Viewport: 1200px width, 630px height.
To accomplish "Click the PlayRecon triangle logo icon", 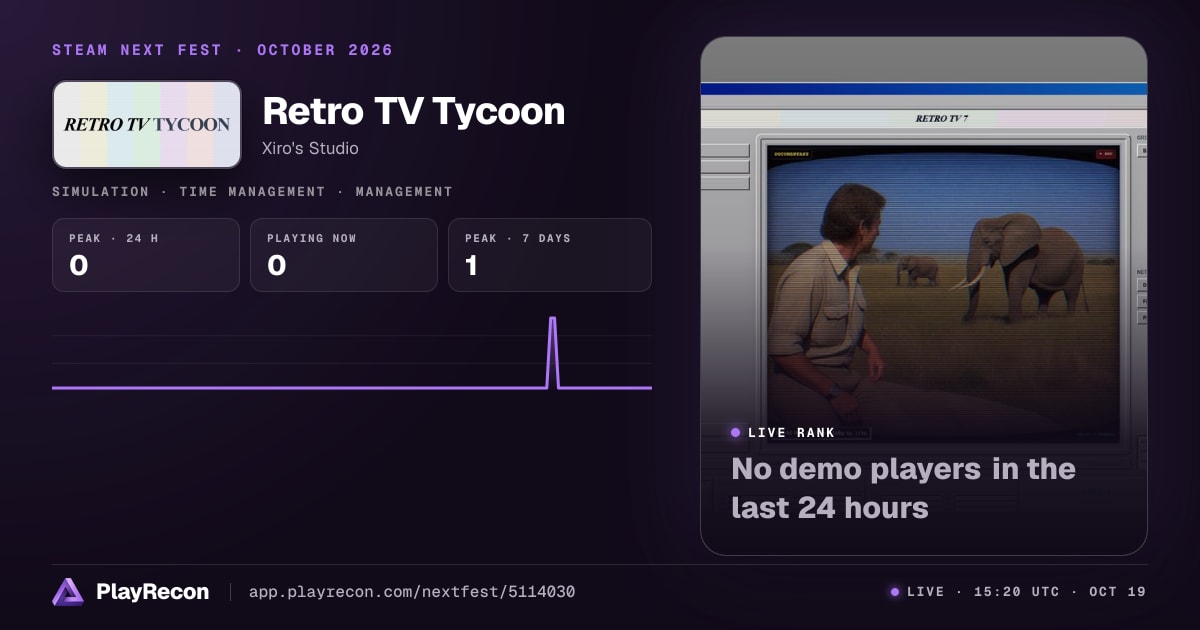I will tap(68, 592).
